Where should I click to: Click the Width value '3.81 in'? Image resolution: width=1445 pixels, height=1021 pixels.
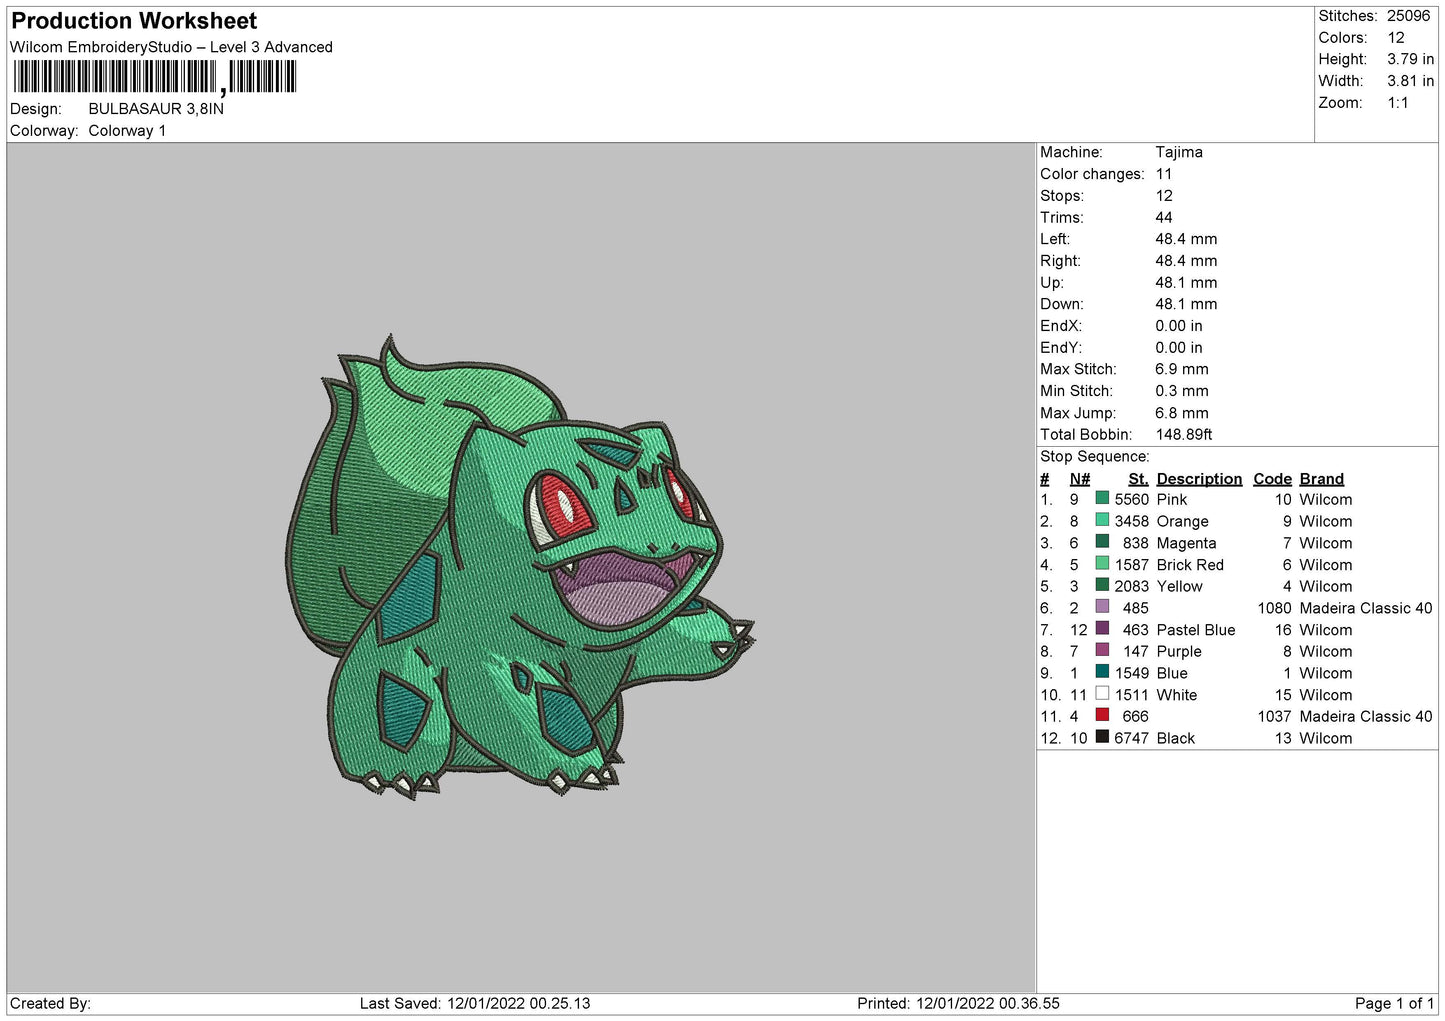(x=1410, y=81)
